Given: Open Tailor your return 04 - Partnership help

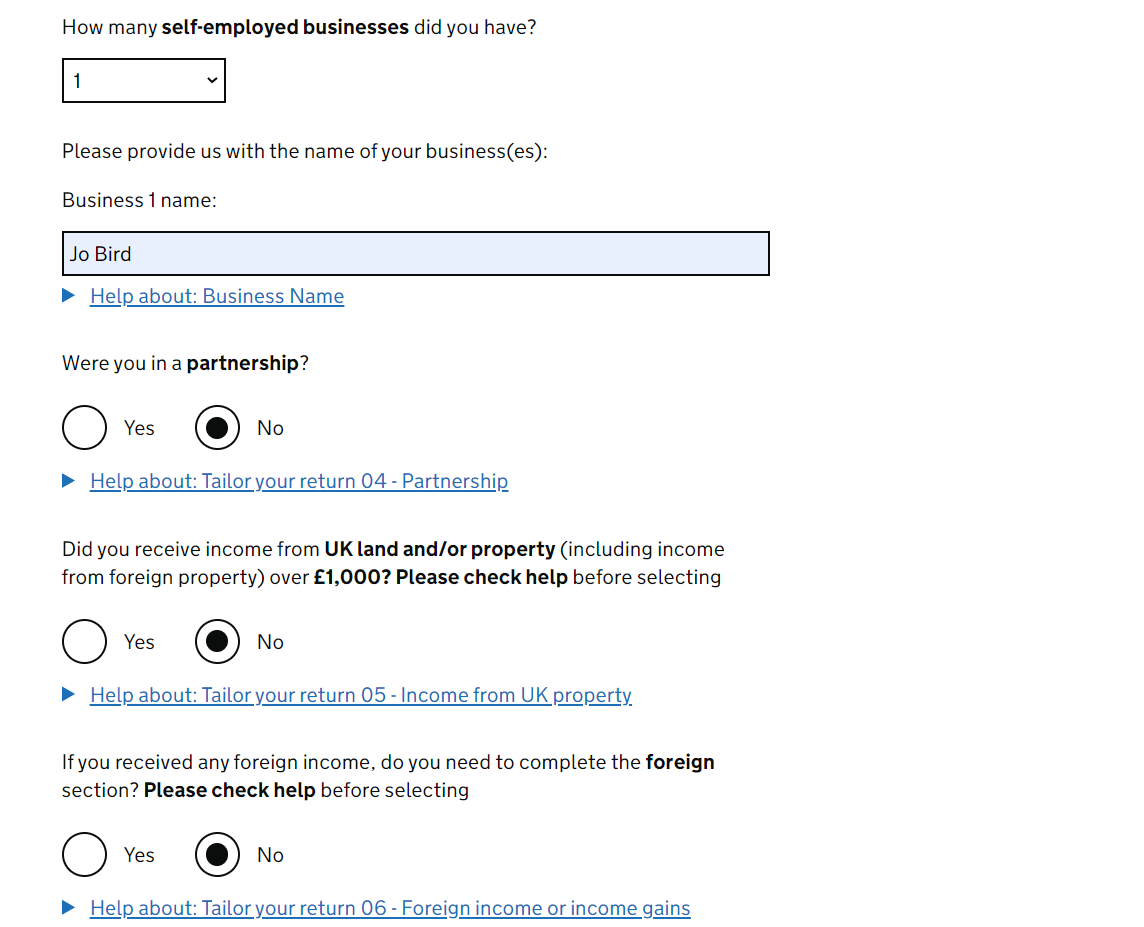Looking at the screenshot, I should click(299, 481).
